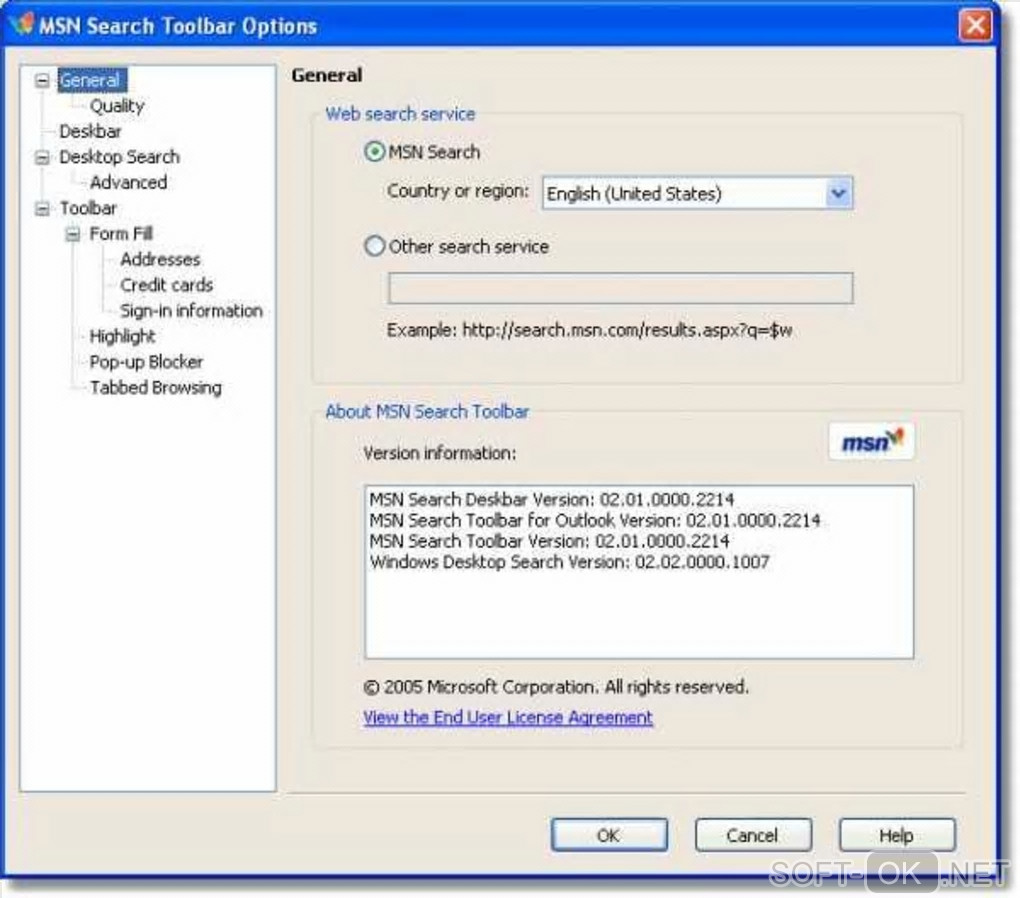
Task: Open Sign-in information settings
Action: [x=191, y=310]
